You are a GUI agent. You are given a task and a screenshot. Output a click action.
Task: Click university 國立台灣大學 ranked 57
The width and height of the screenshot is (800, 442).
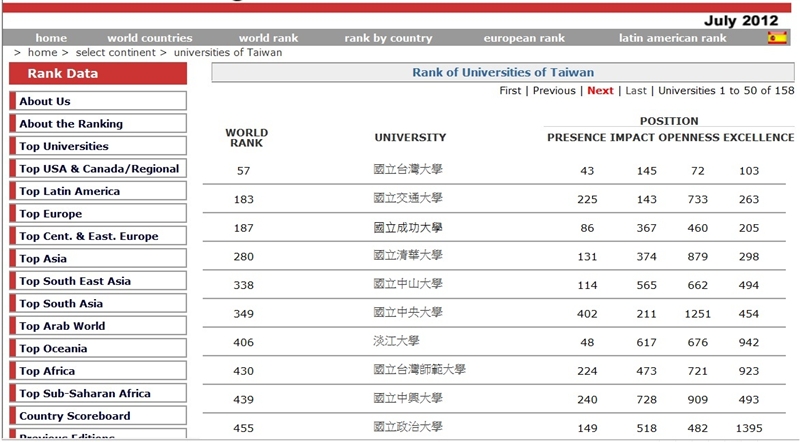tap(407, 171)
